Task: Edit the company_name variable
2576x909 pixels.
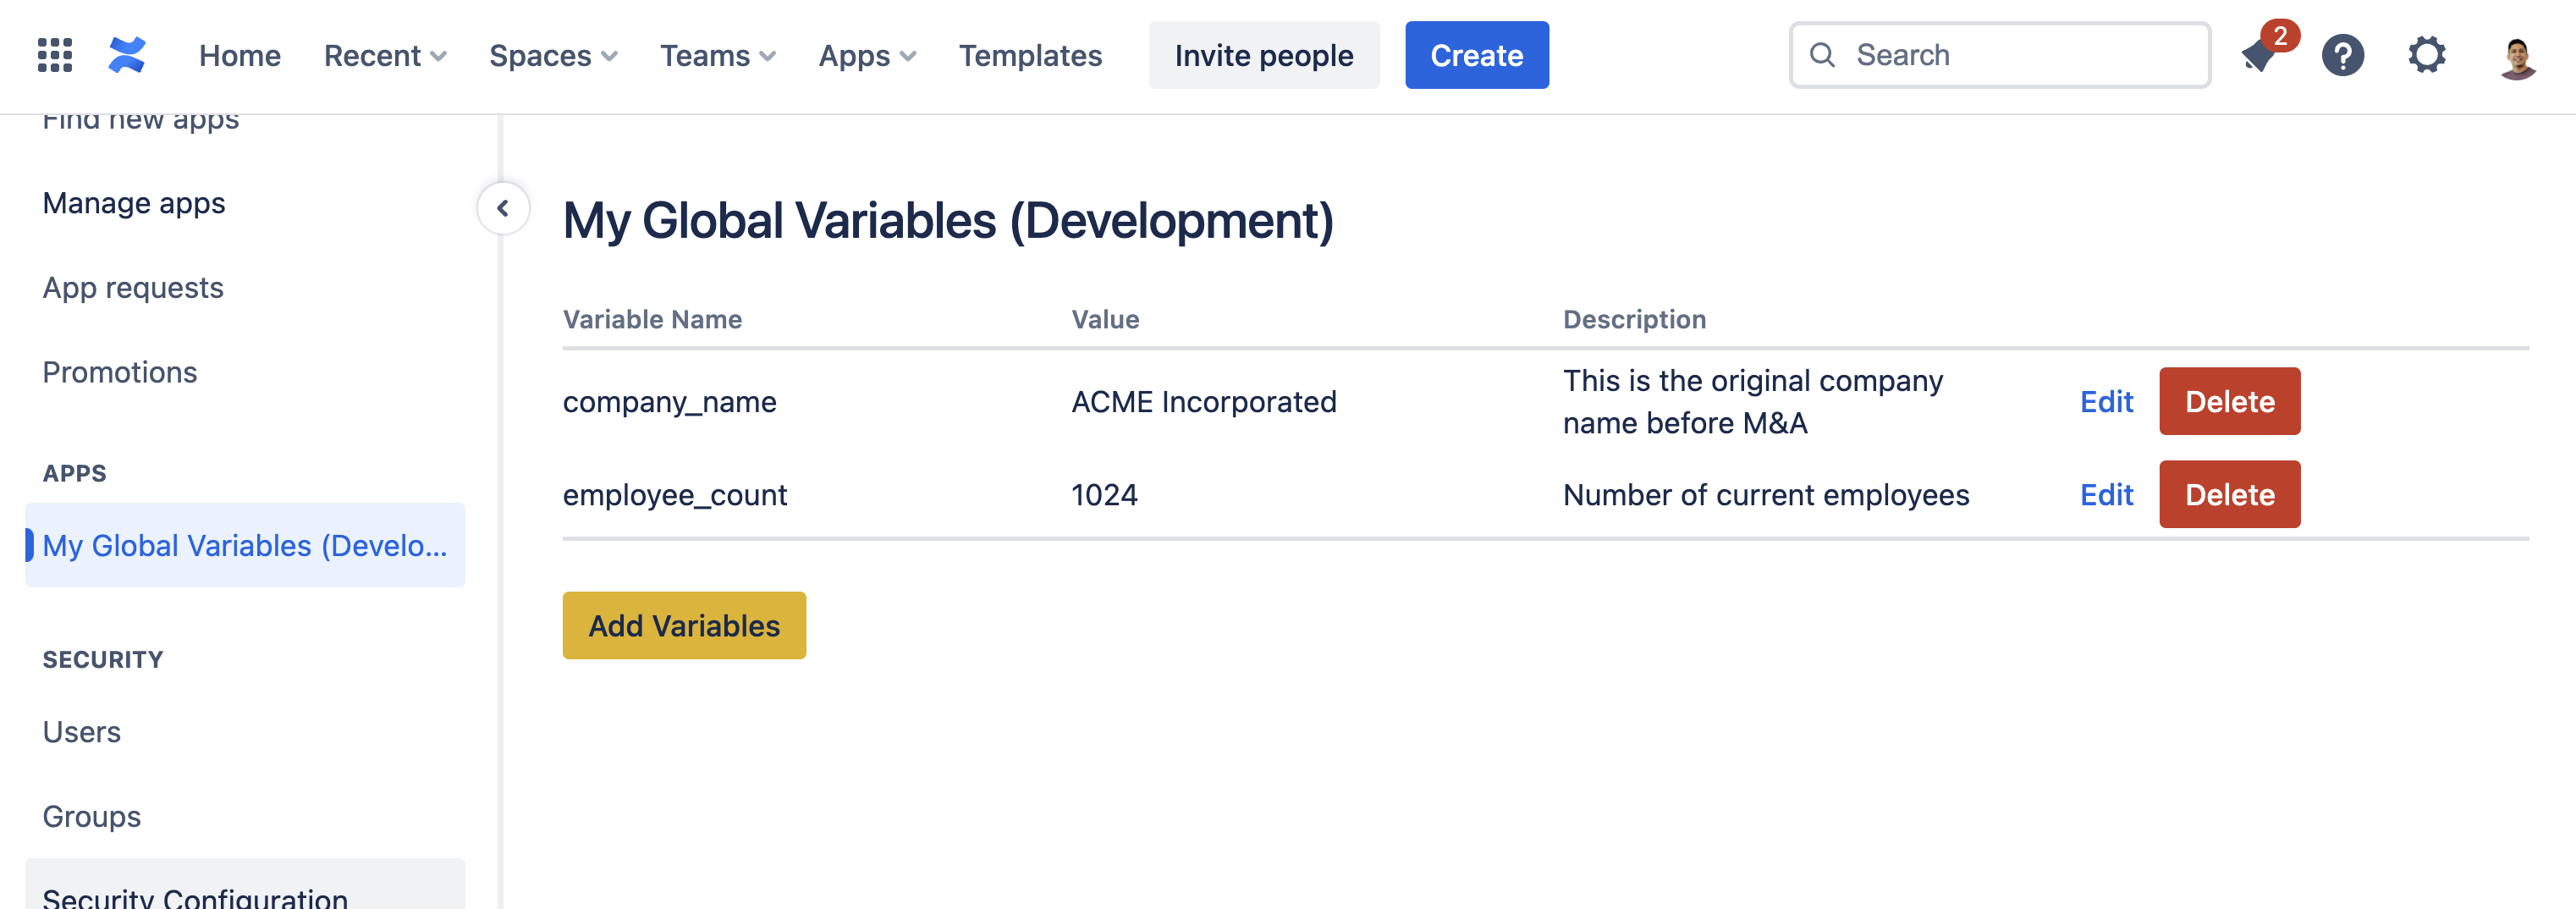Action: 2106,401
